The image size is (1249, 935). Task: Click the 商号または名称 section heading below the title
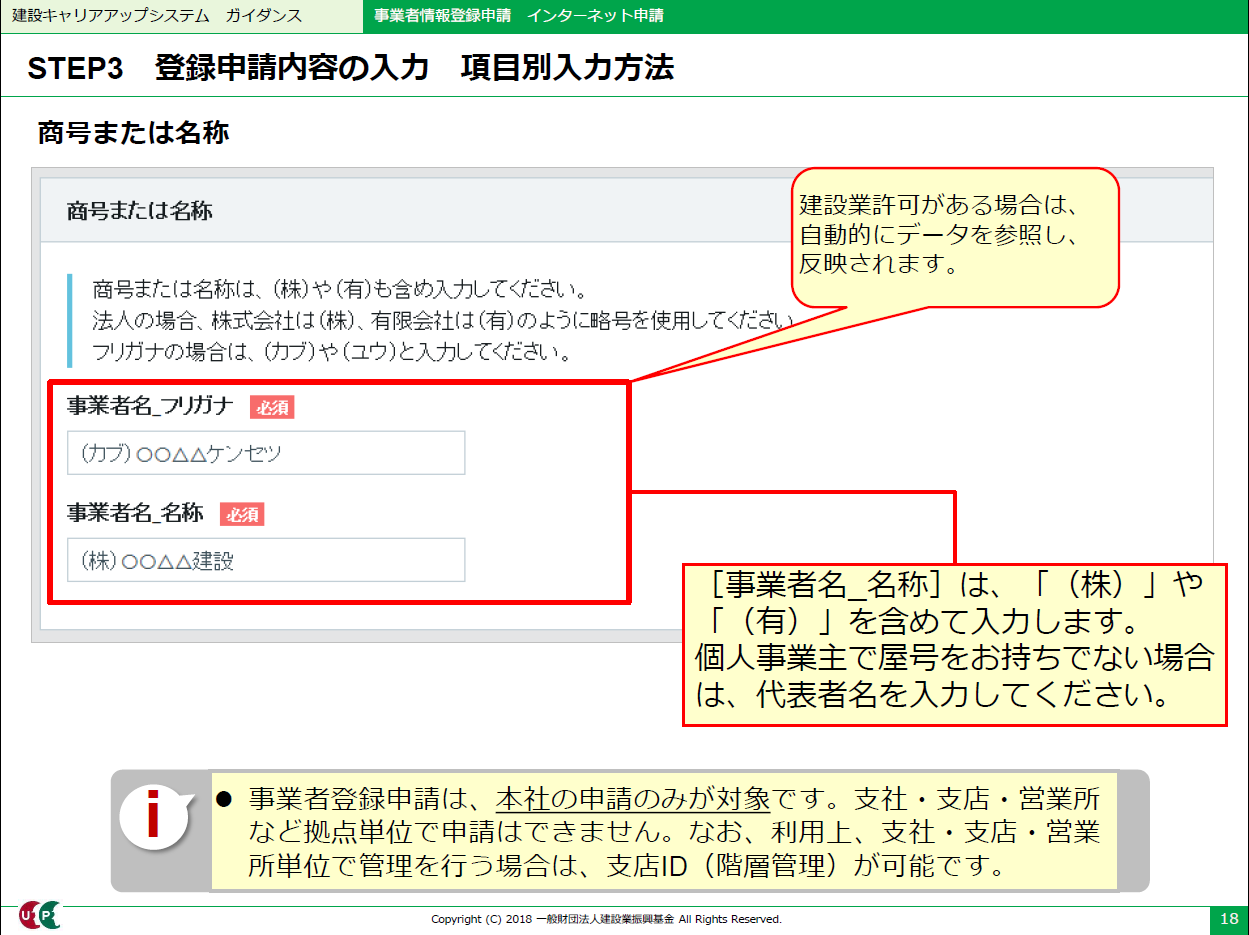click(x=134, y=133)
